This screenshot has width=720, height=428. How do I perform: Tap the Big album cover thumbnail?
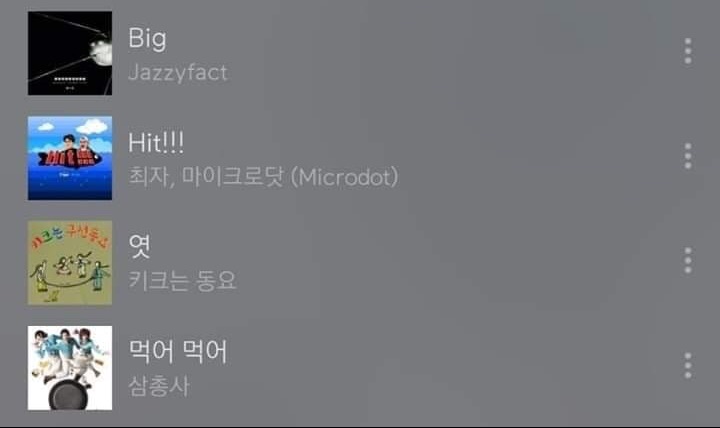tap(70, 53)
